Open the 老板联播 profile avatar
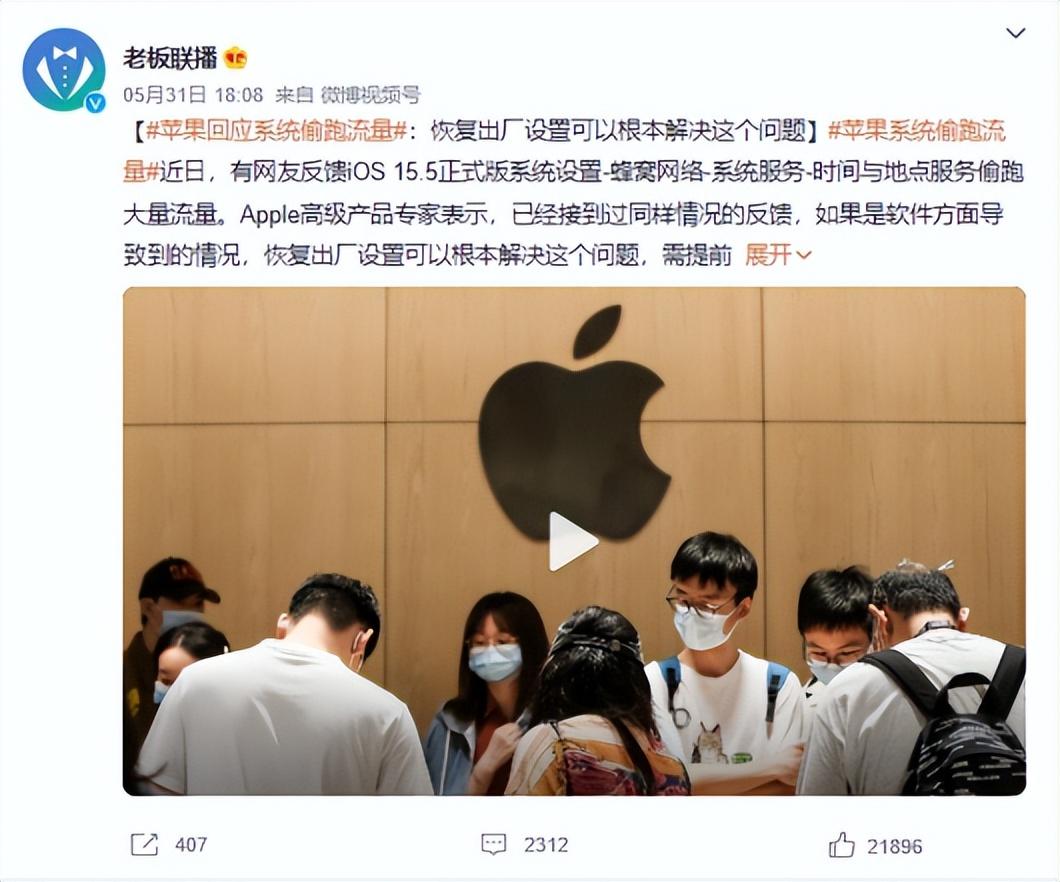 click(64, 70)
